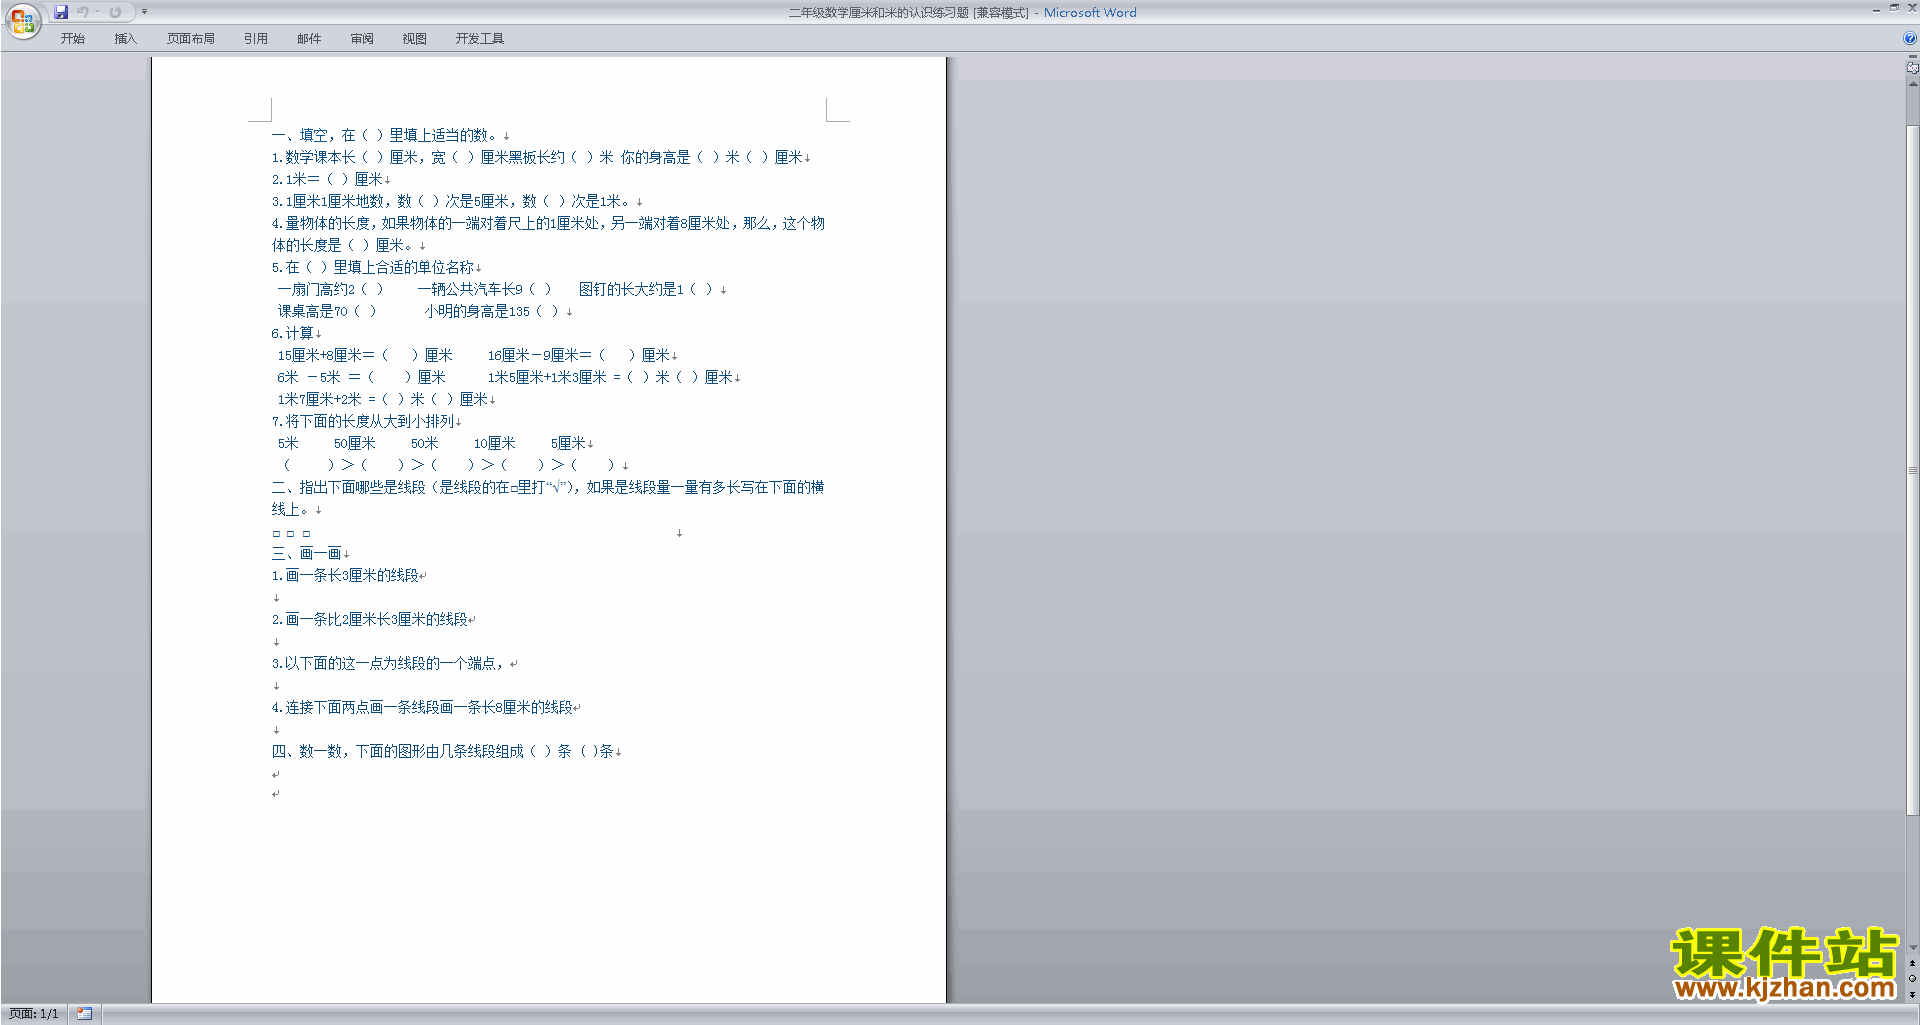
Task: Select the 审阅 ribbon tab
Action: coord(362,39)
